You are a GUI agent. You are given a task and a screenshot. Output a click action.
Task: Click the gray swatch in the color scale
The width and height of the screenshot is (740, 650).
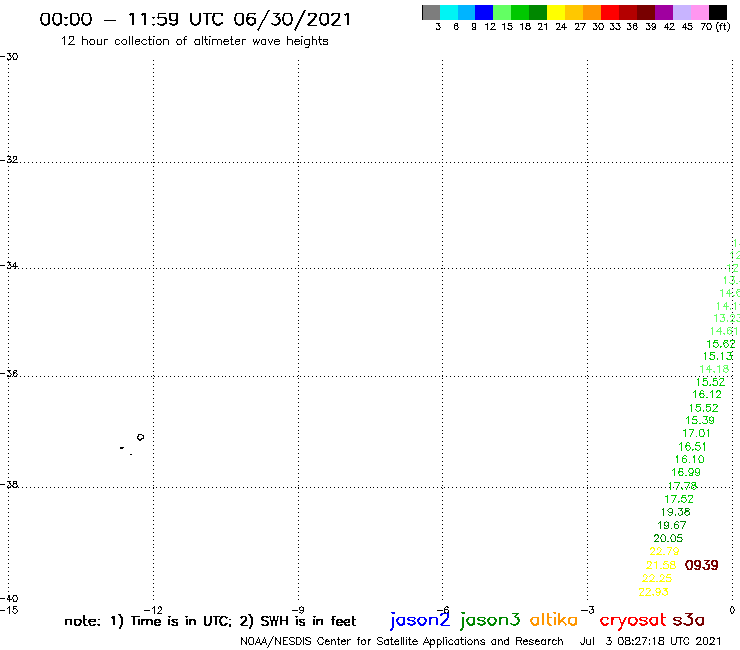[431, 12]
